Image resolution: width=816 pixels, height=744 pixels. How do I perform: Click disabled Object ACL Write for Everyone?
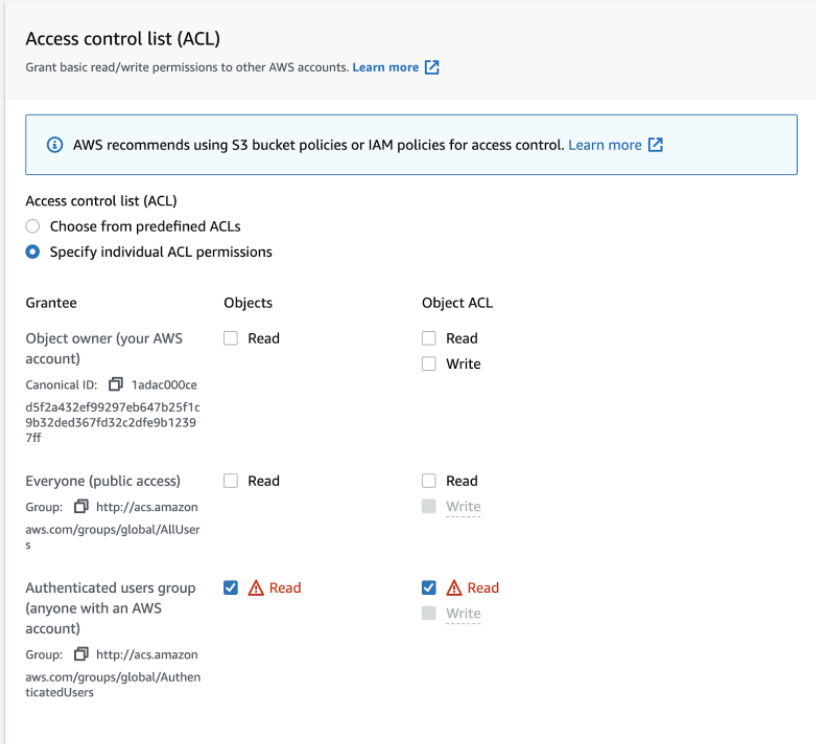(x=429, y=507)
